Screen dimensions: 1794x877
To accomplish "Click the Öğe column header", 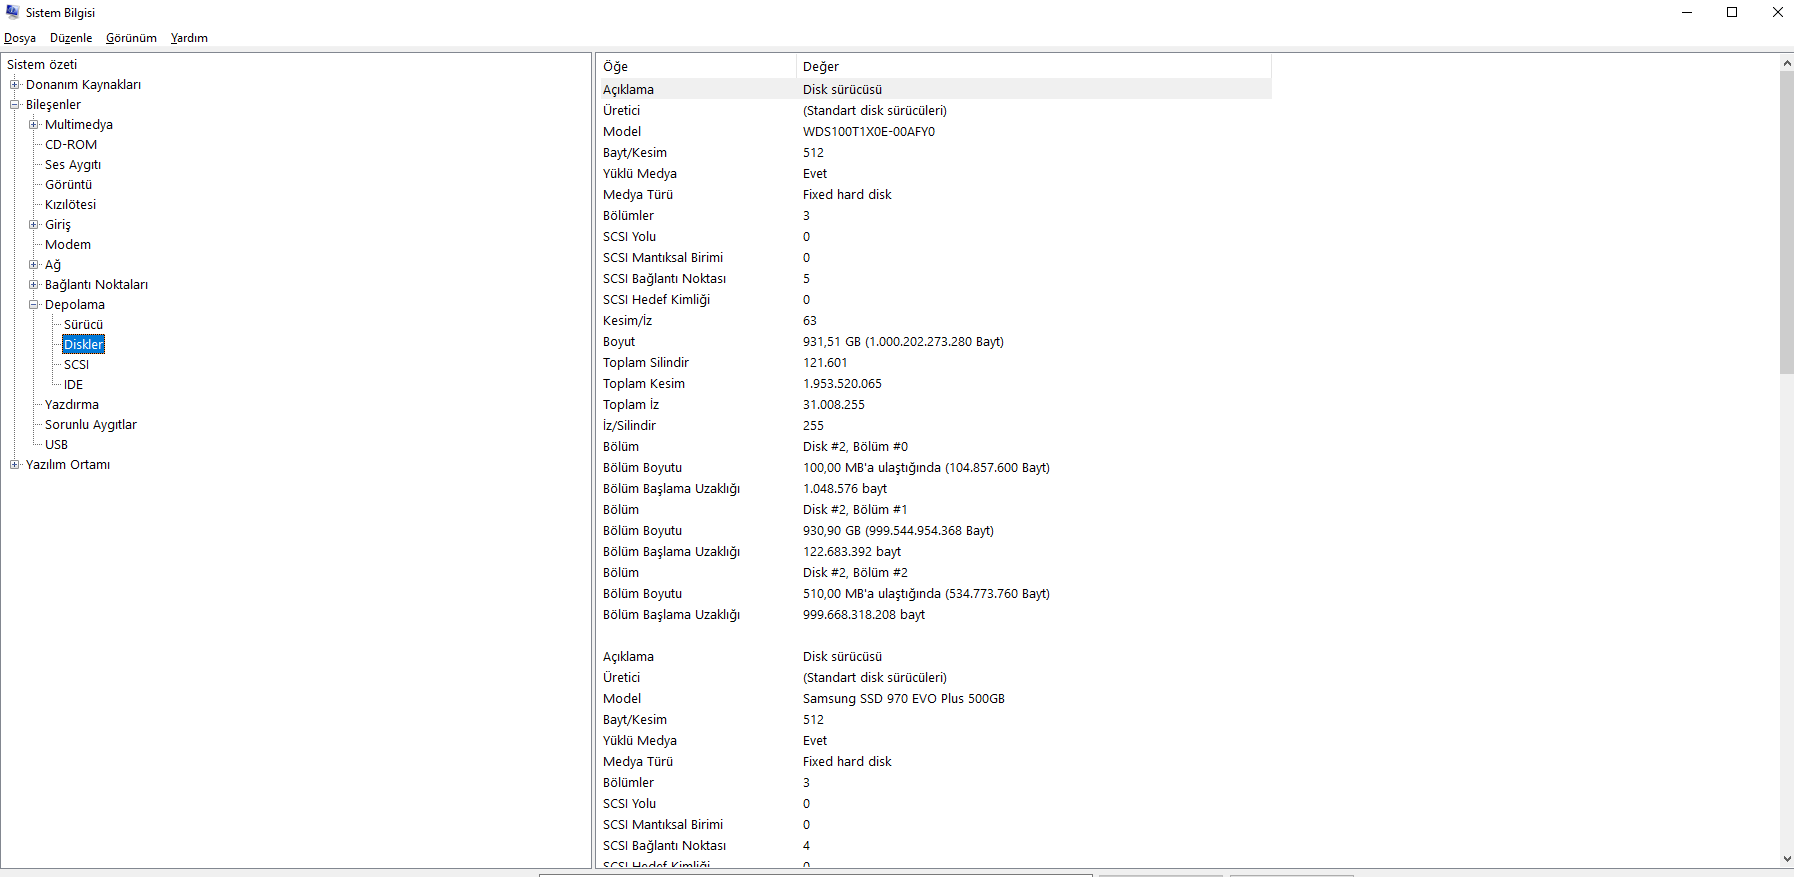I will [x=696, y=67].
